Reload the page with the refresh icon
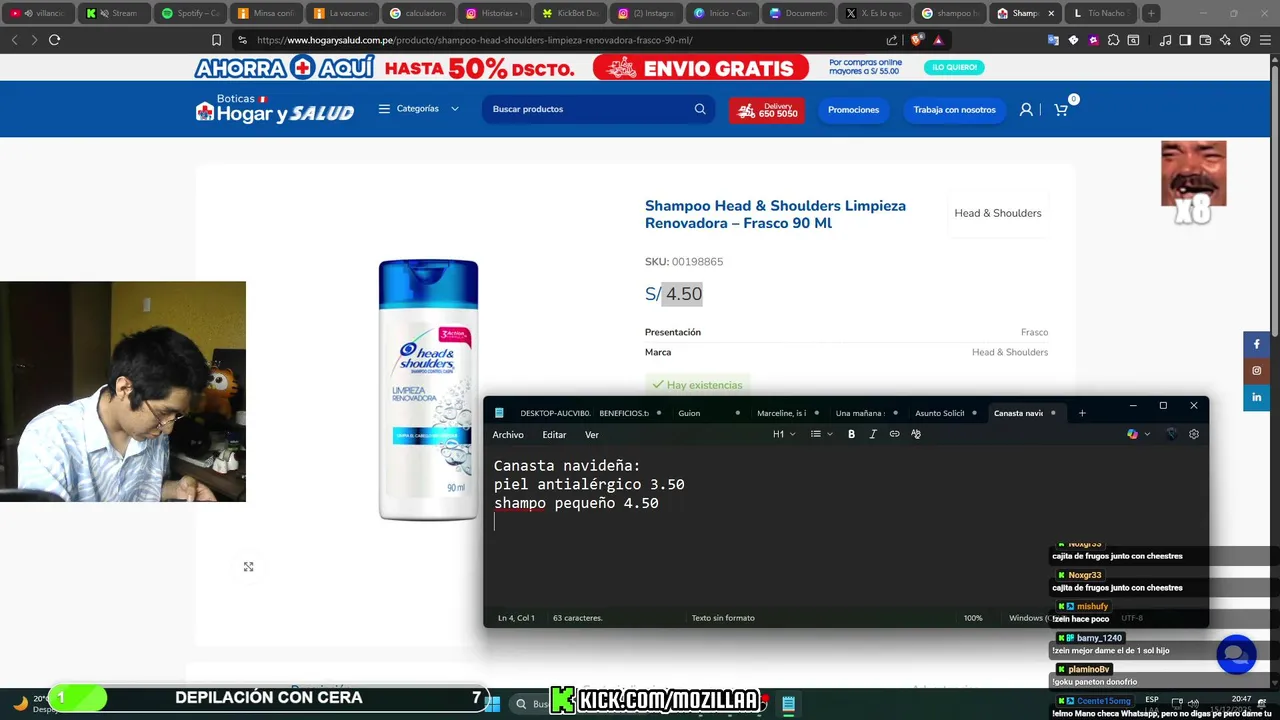This screenshot has height=720, width=1280. (x=54, y=40)
